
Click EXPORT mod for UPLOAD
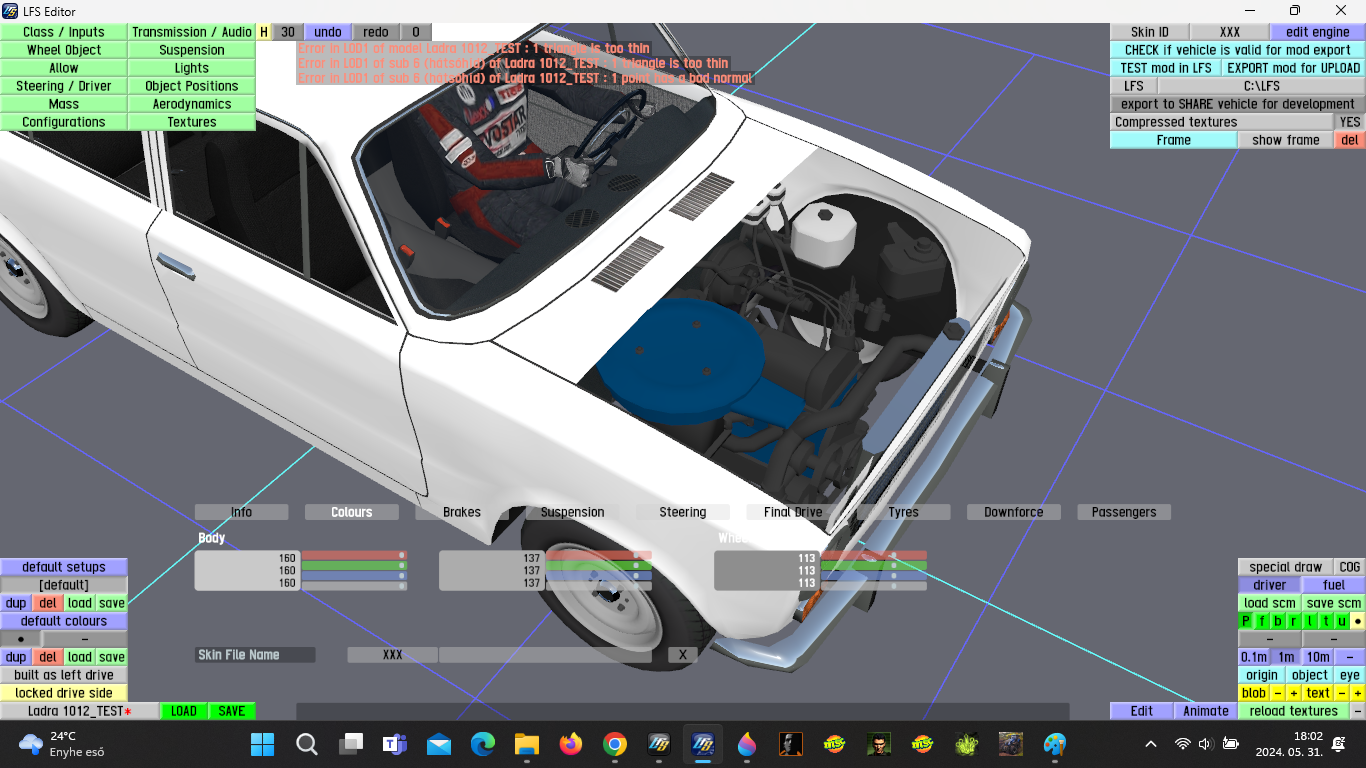point(1294,68)
